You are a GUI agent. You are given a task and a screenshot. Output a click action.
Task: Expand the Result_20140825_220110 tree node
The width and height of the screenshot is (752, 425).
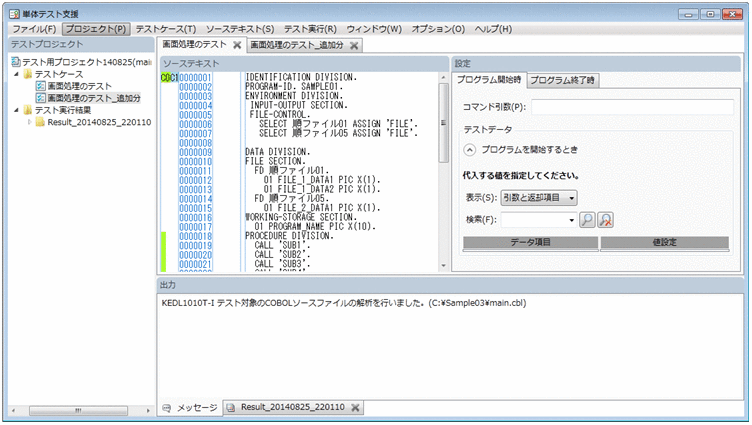tap(30, 122)
